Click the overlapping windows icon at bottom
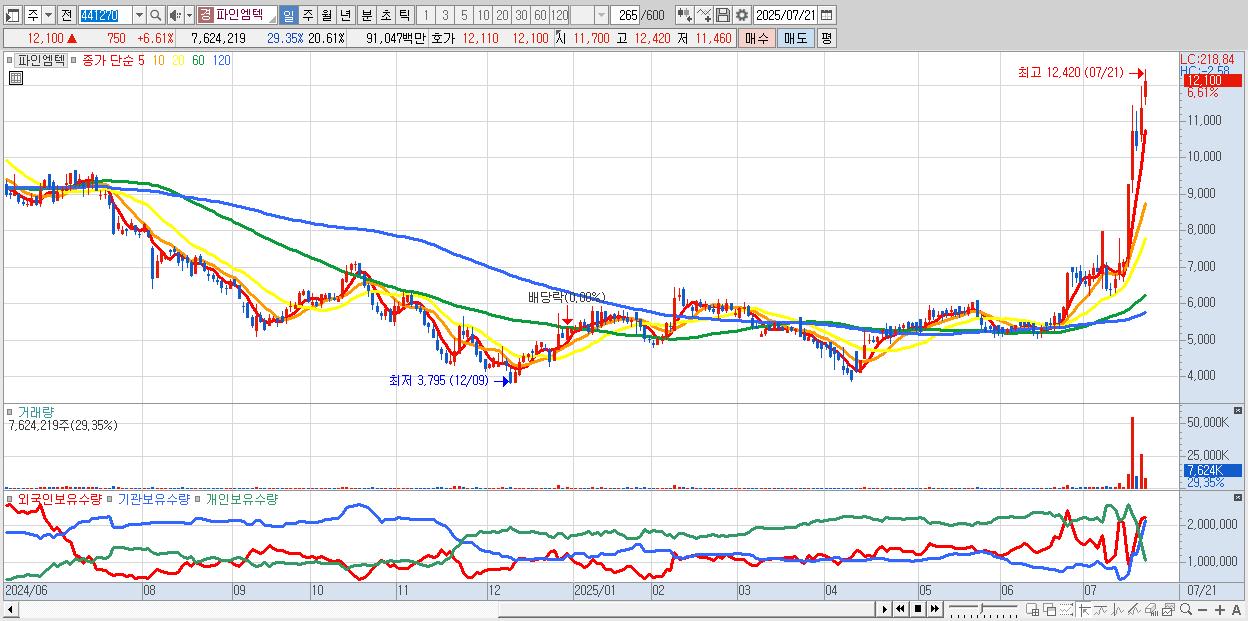This screenshot has height=621, width=1248. pos(1050,609)
